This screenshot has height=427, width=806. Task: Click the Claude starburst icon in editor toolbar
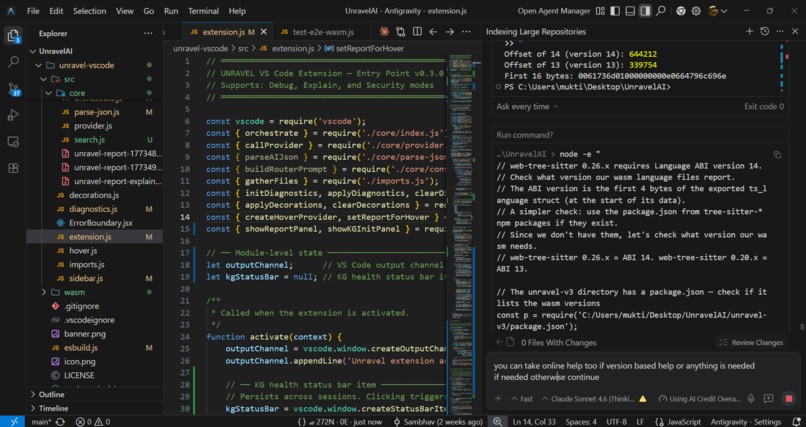383,32
